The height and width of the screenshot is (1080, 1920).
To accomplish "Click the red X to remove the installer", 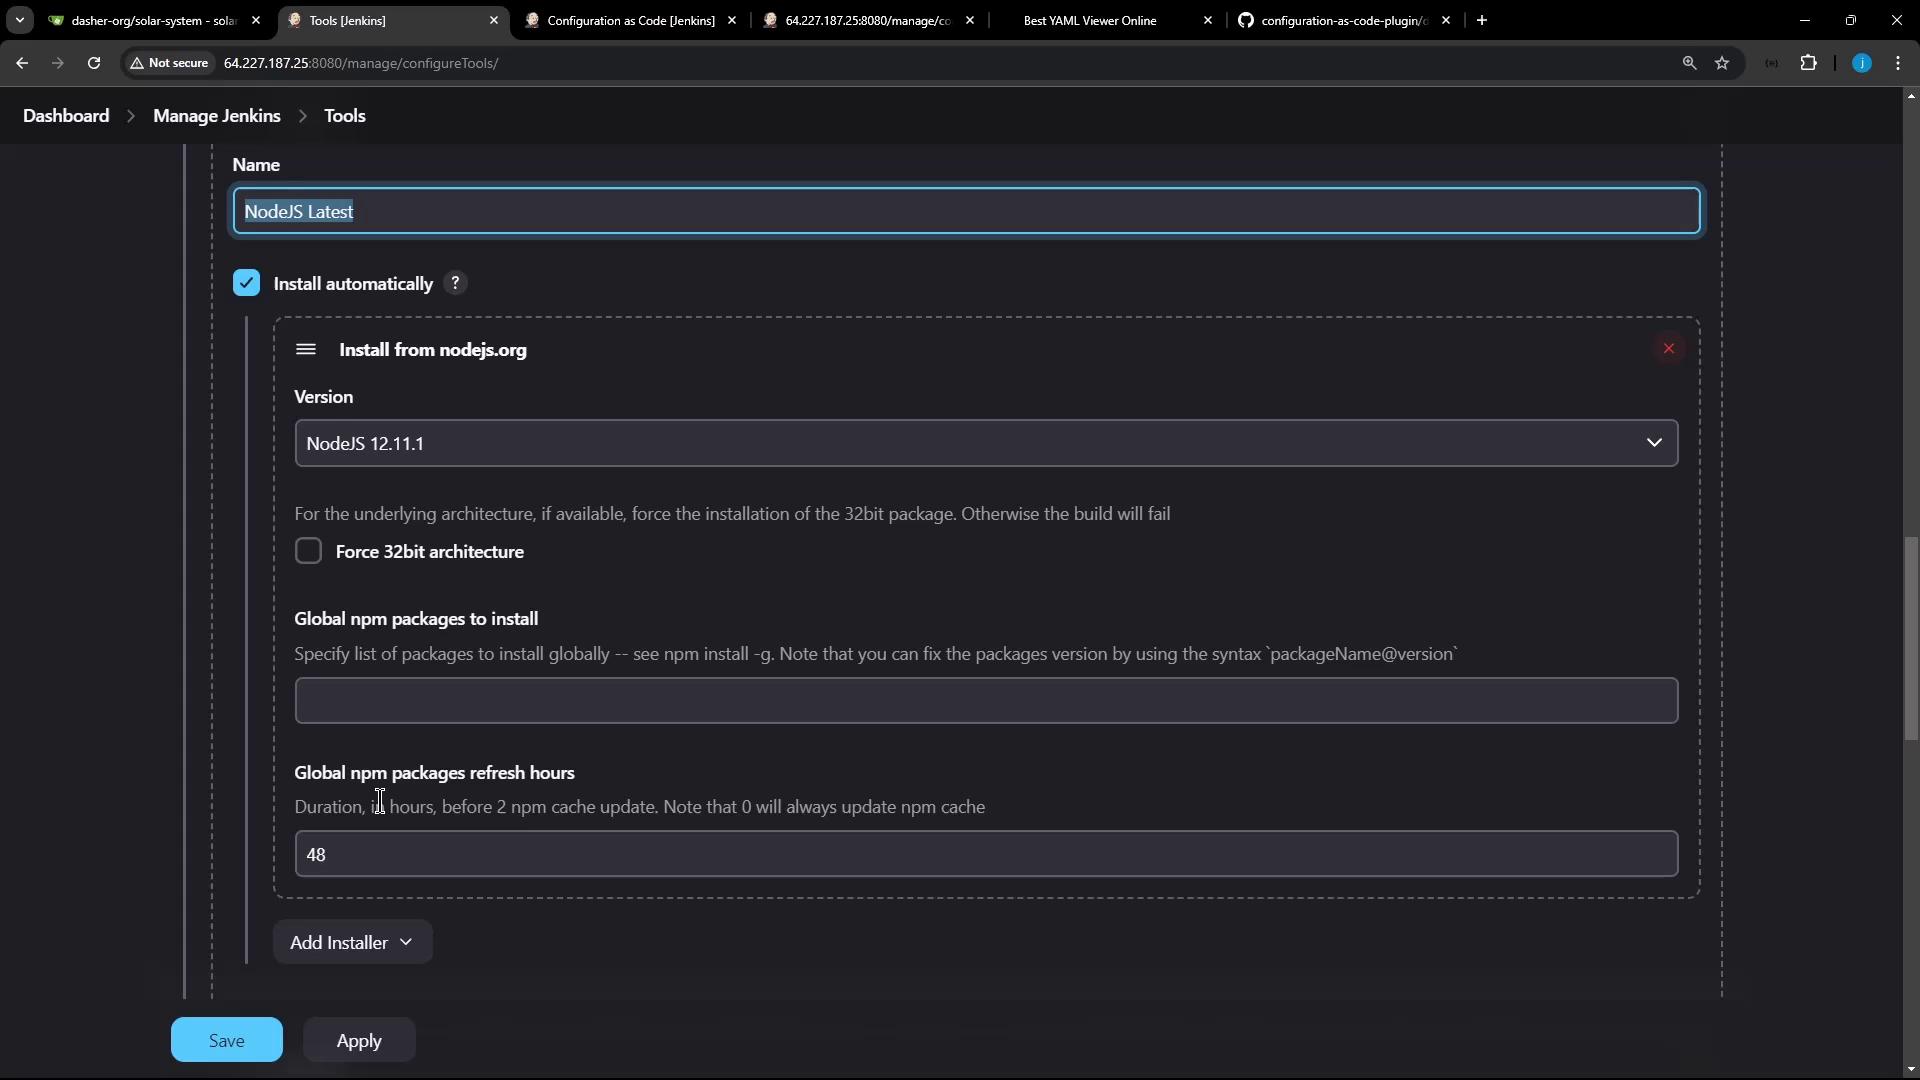I will (1668, 349).
